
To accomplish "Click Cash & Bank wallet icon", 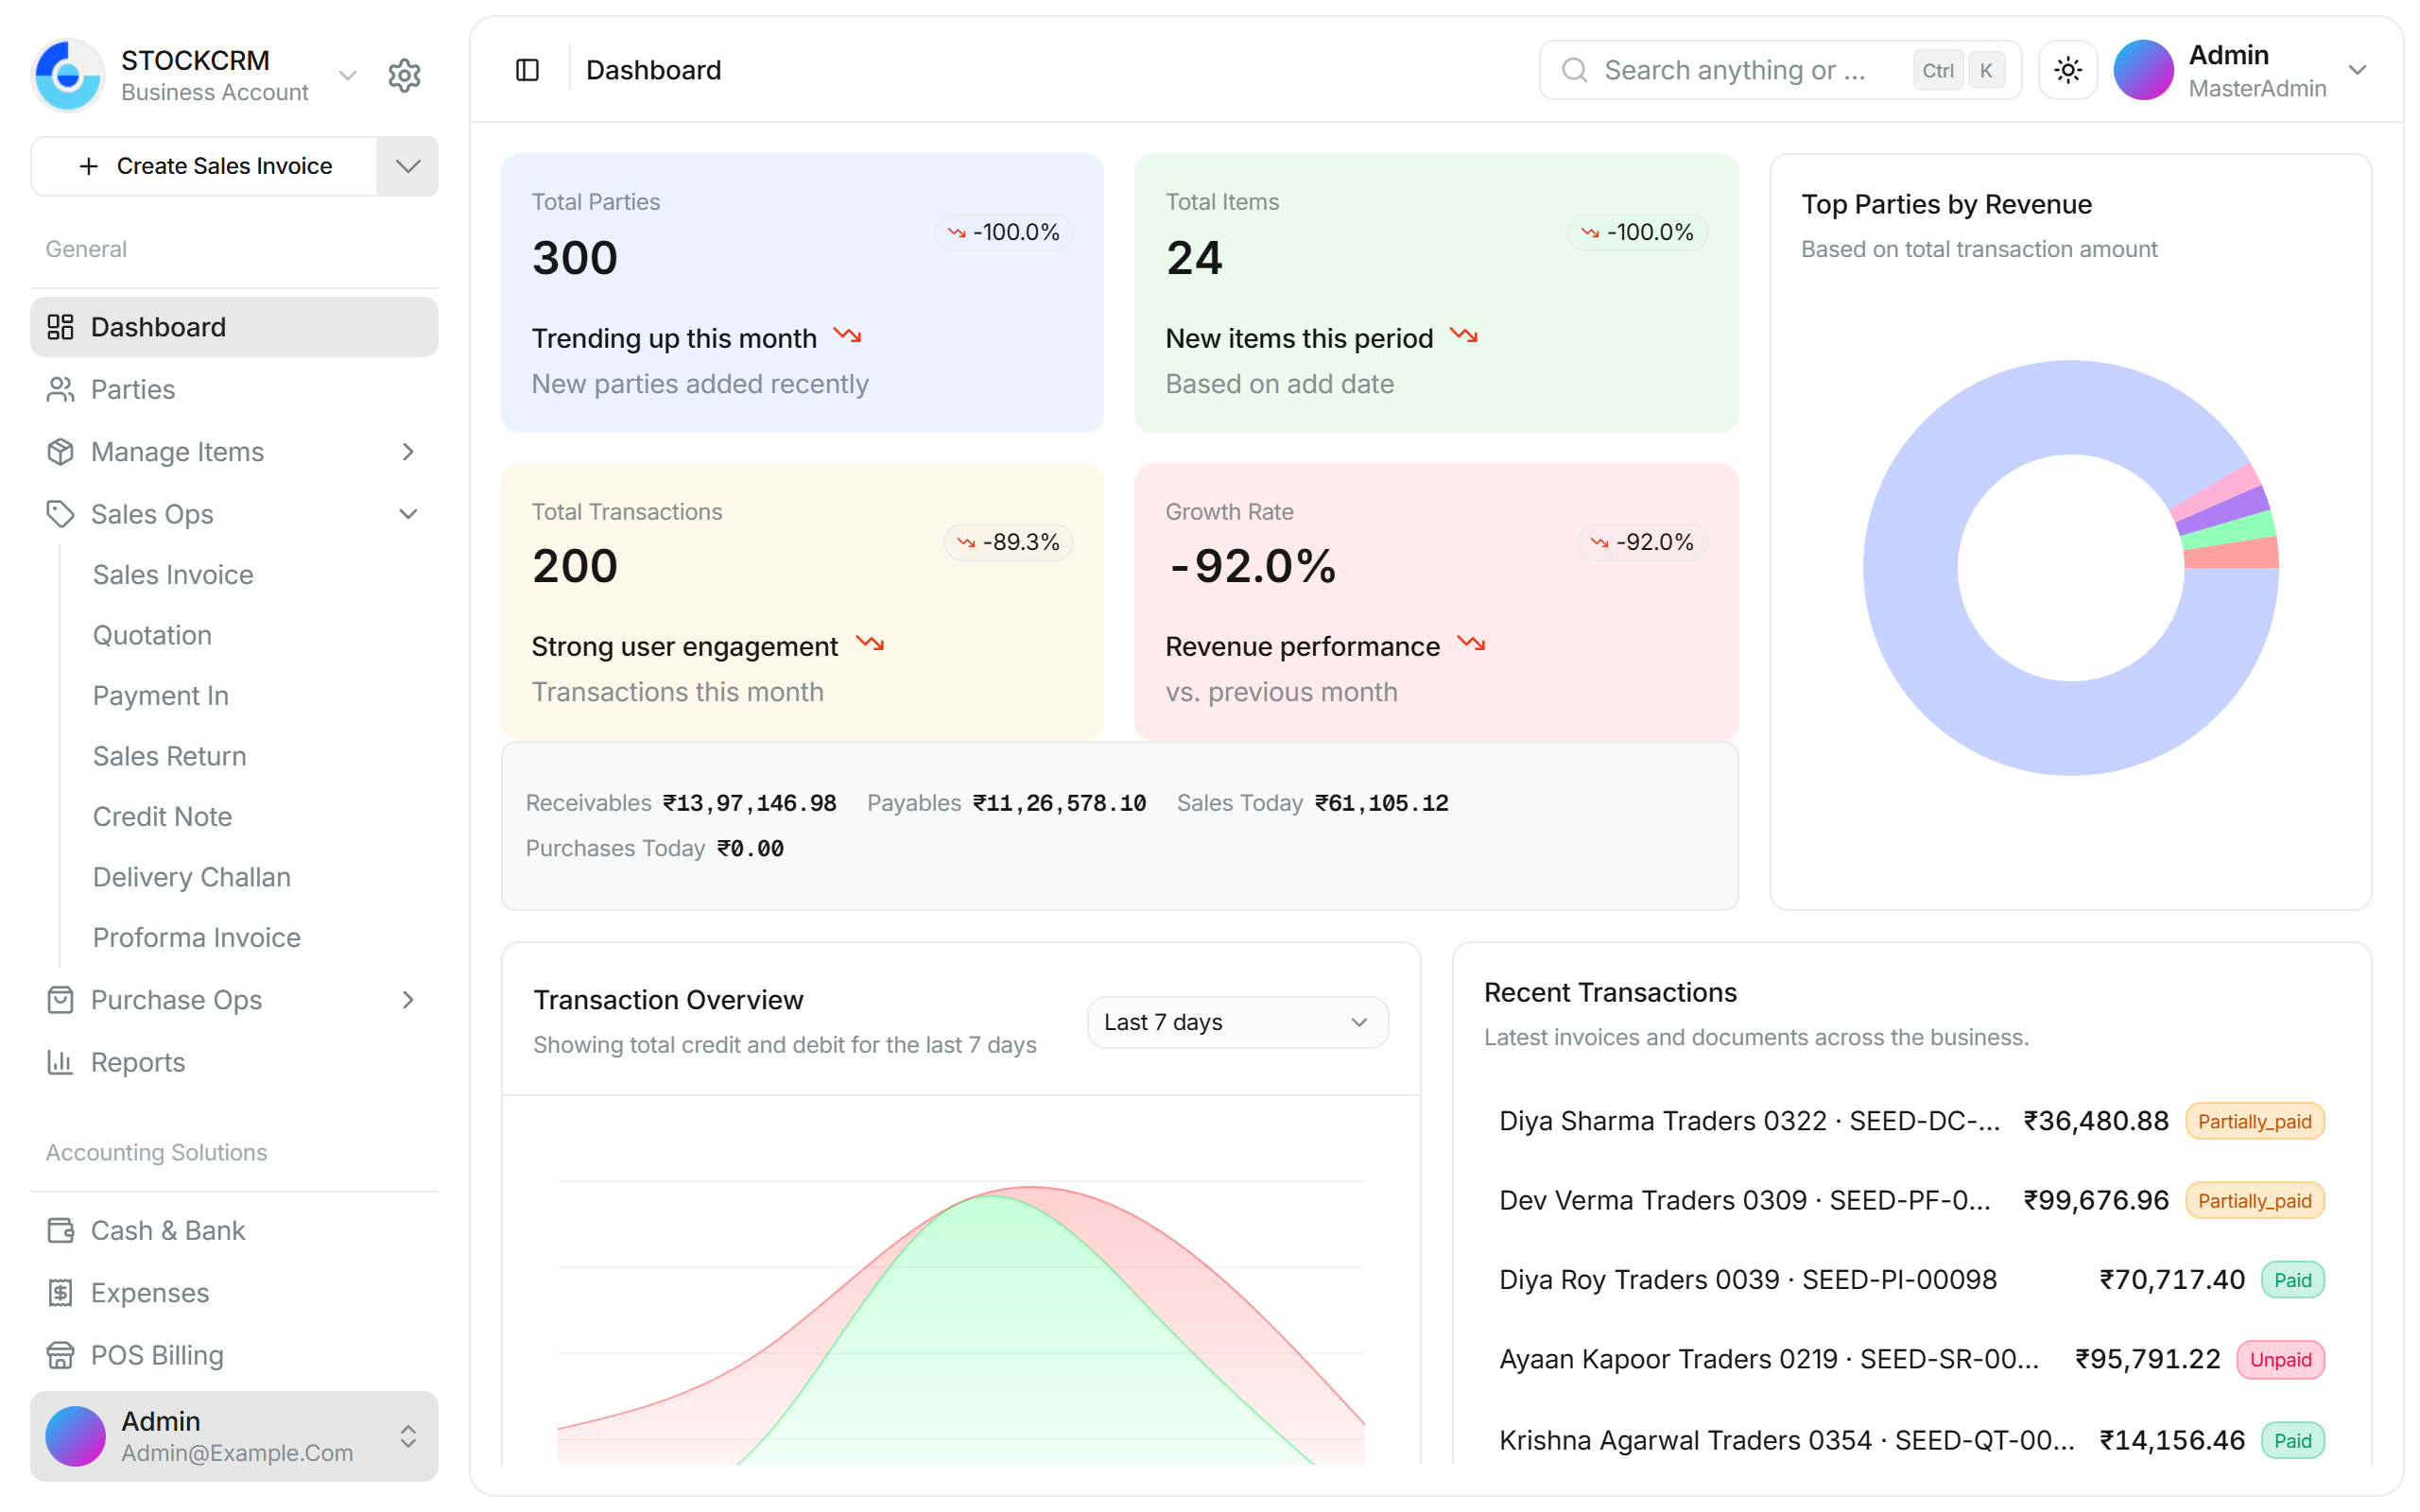I will (61, 1230).
